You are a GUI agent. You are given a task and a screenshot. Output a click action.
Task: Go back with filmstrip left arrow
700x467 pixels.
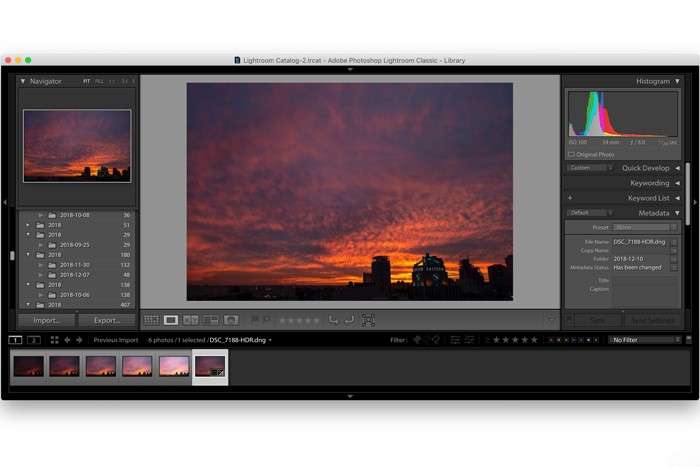pos(67,340)
